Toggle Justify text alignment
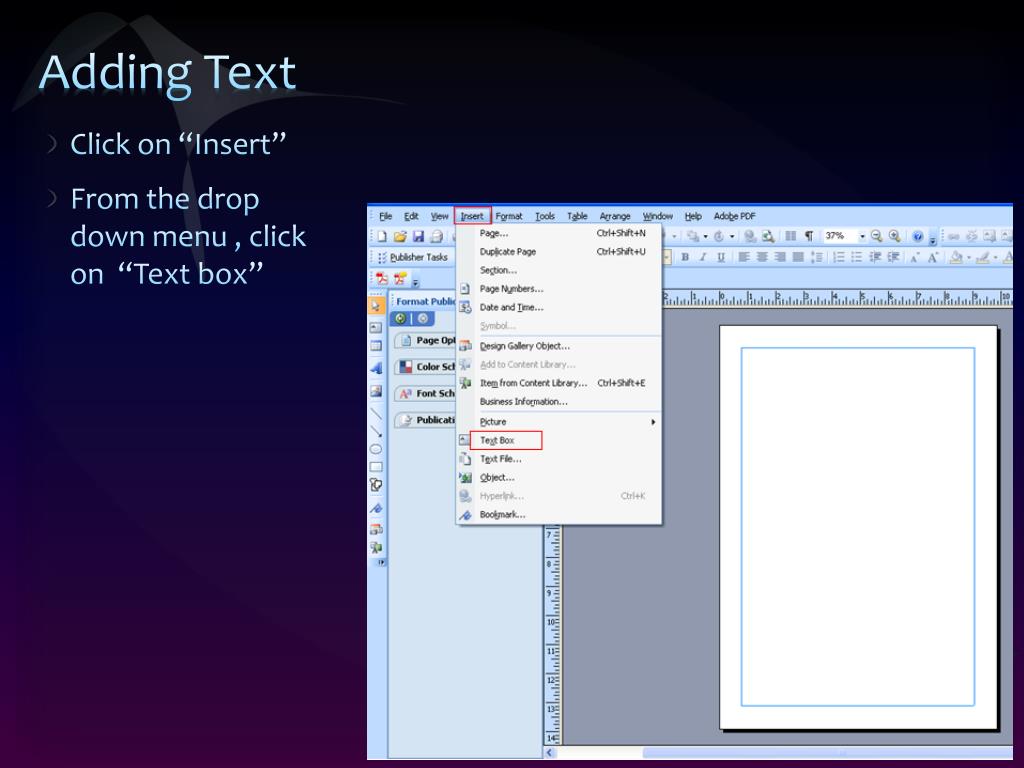The image size is (1024, 768). (798, 257)
